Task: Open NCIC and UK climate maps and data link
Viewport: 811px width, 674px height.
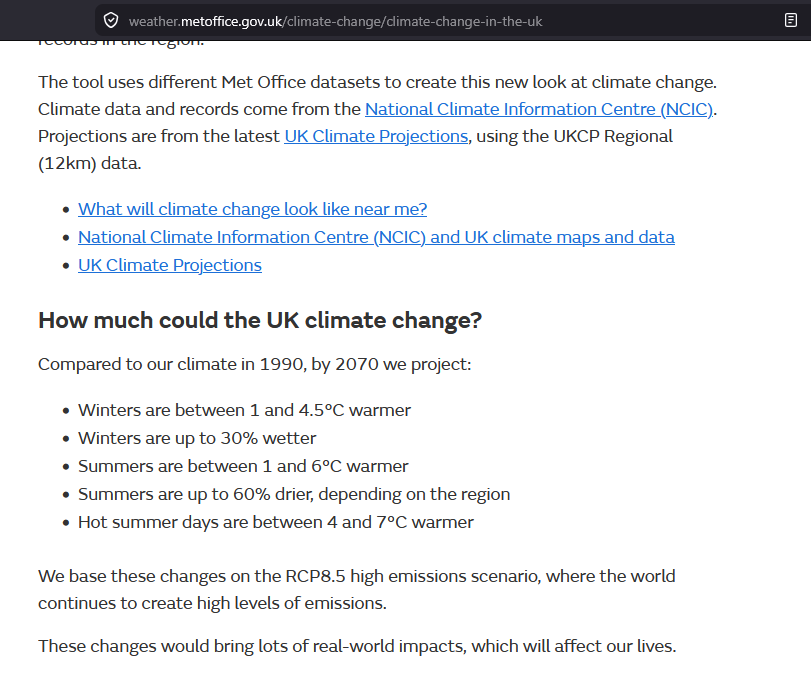Action: [x=376, y=237]
